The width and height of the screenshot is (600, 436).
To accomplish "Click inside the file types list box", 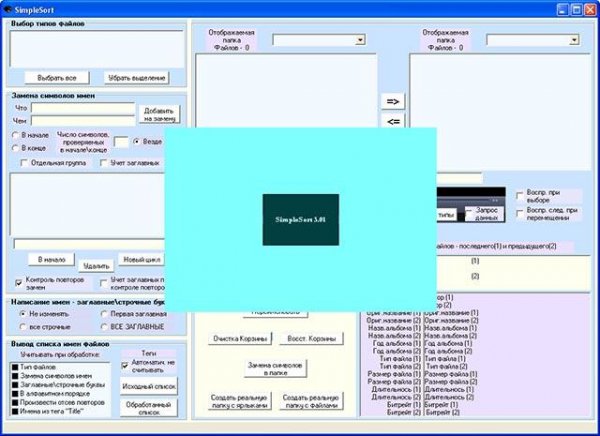I will [x=97, y=49].
